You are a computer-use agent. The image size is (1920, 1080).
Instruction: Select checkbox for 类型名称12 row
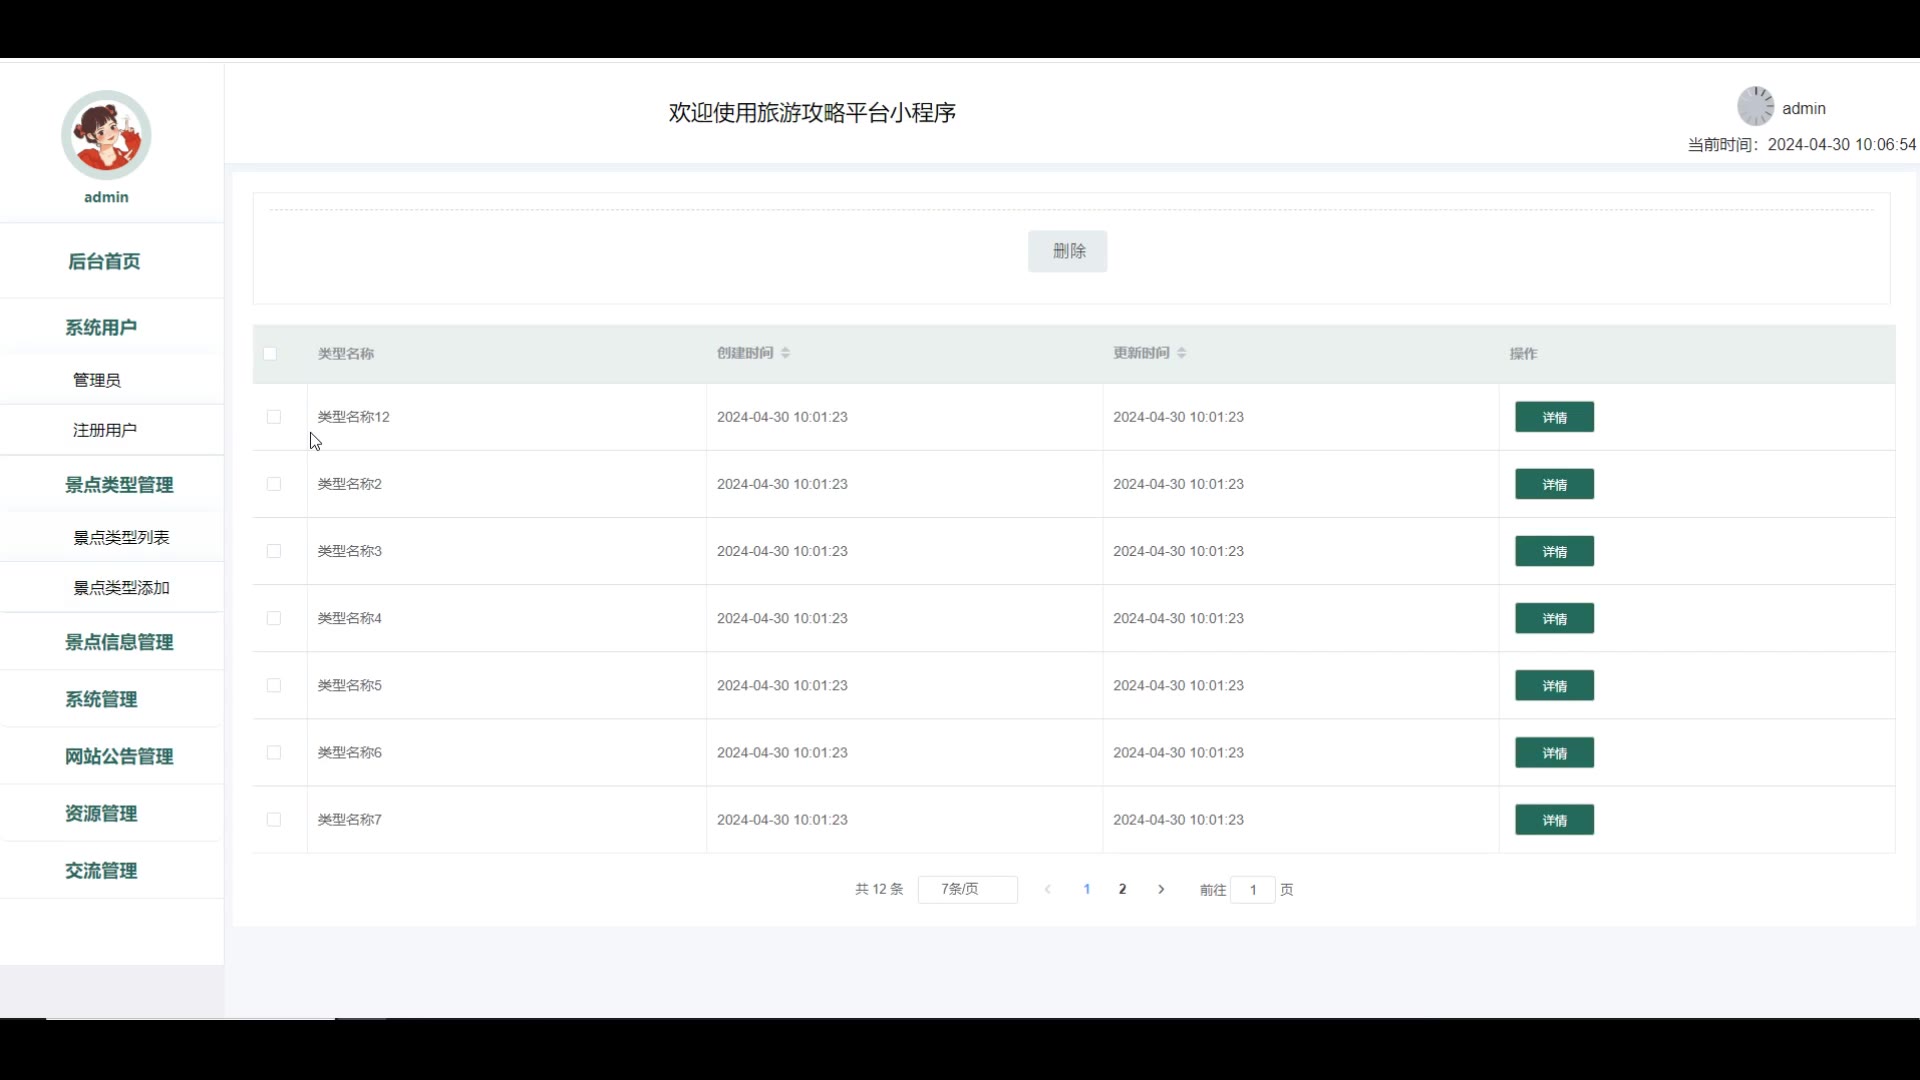(274, 417)
